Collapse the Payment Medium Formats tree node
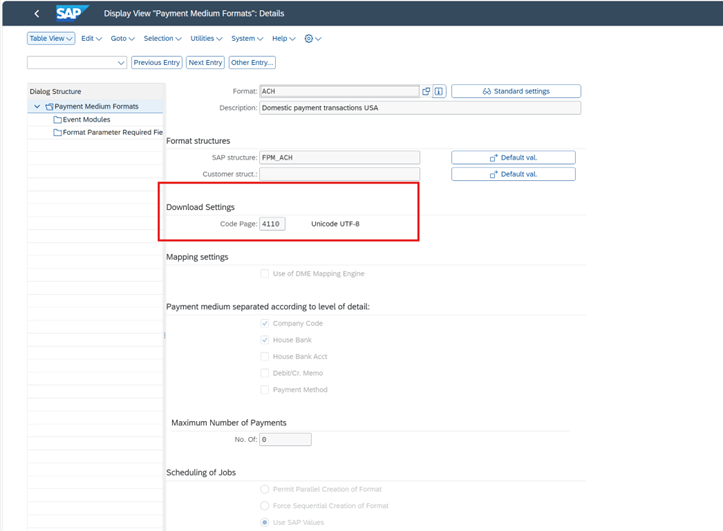Image resolution: width=723 pixels, height=531 pixels. [x=37, y=106]
